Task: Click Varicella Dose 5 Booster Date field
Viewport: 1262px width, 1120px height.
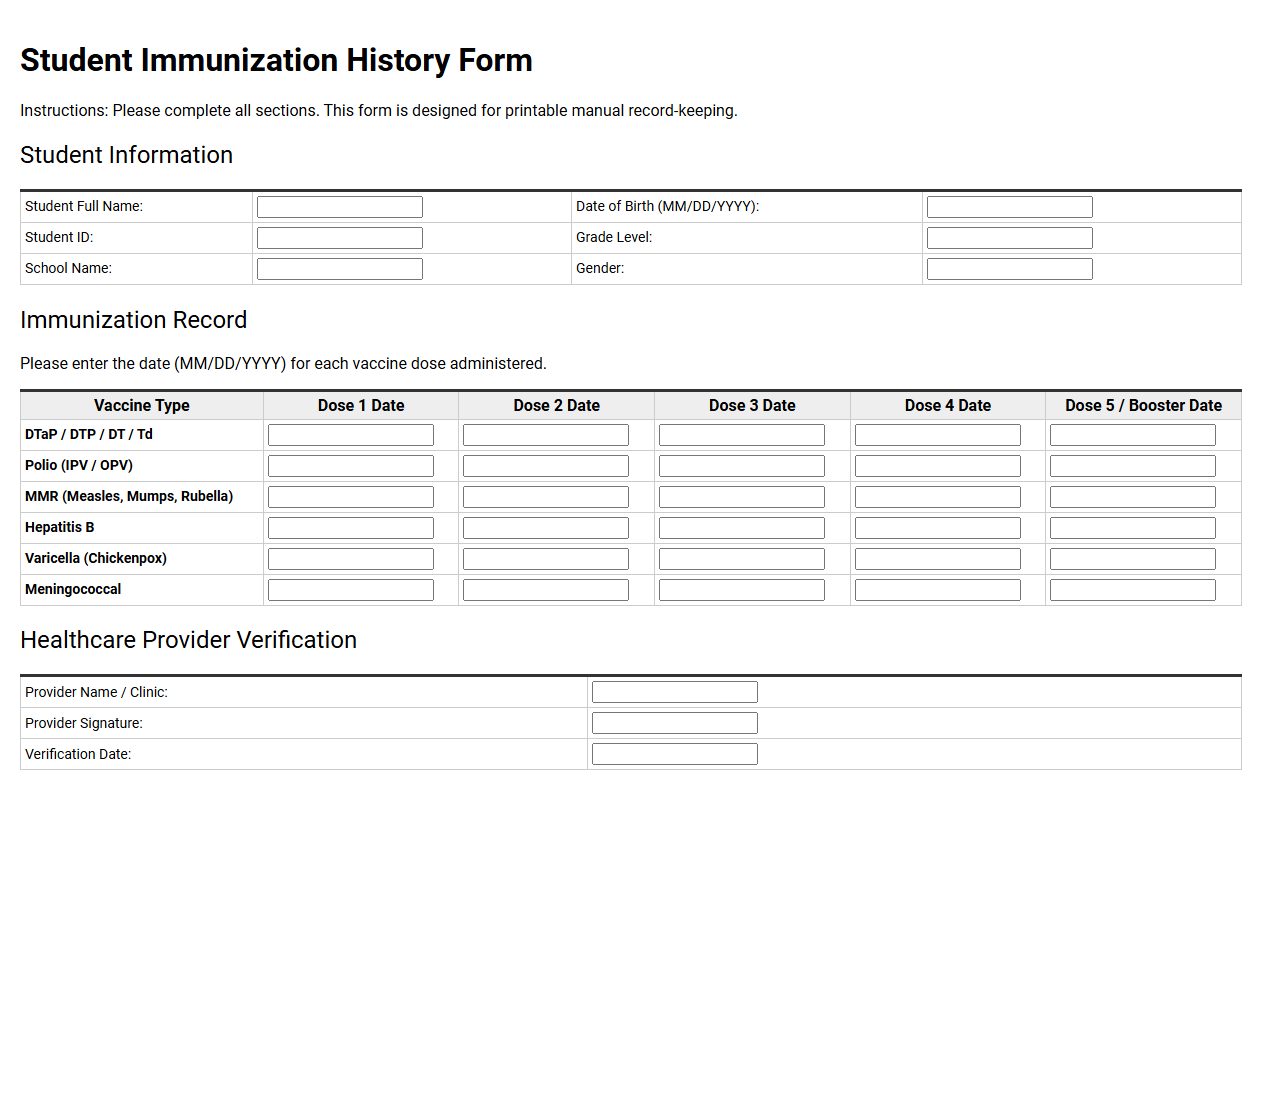Action: [1133, 559]
